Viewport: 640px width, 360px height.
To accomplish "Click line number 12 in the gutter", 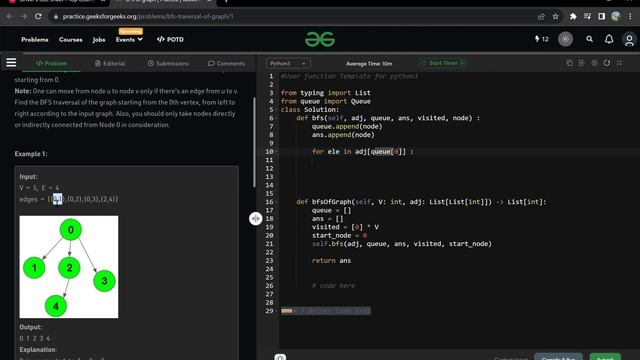I will (x=269, y=168).
